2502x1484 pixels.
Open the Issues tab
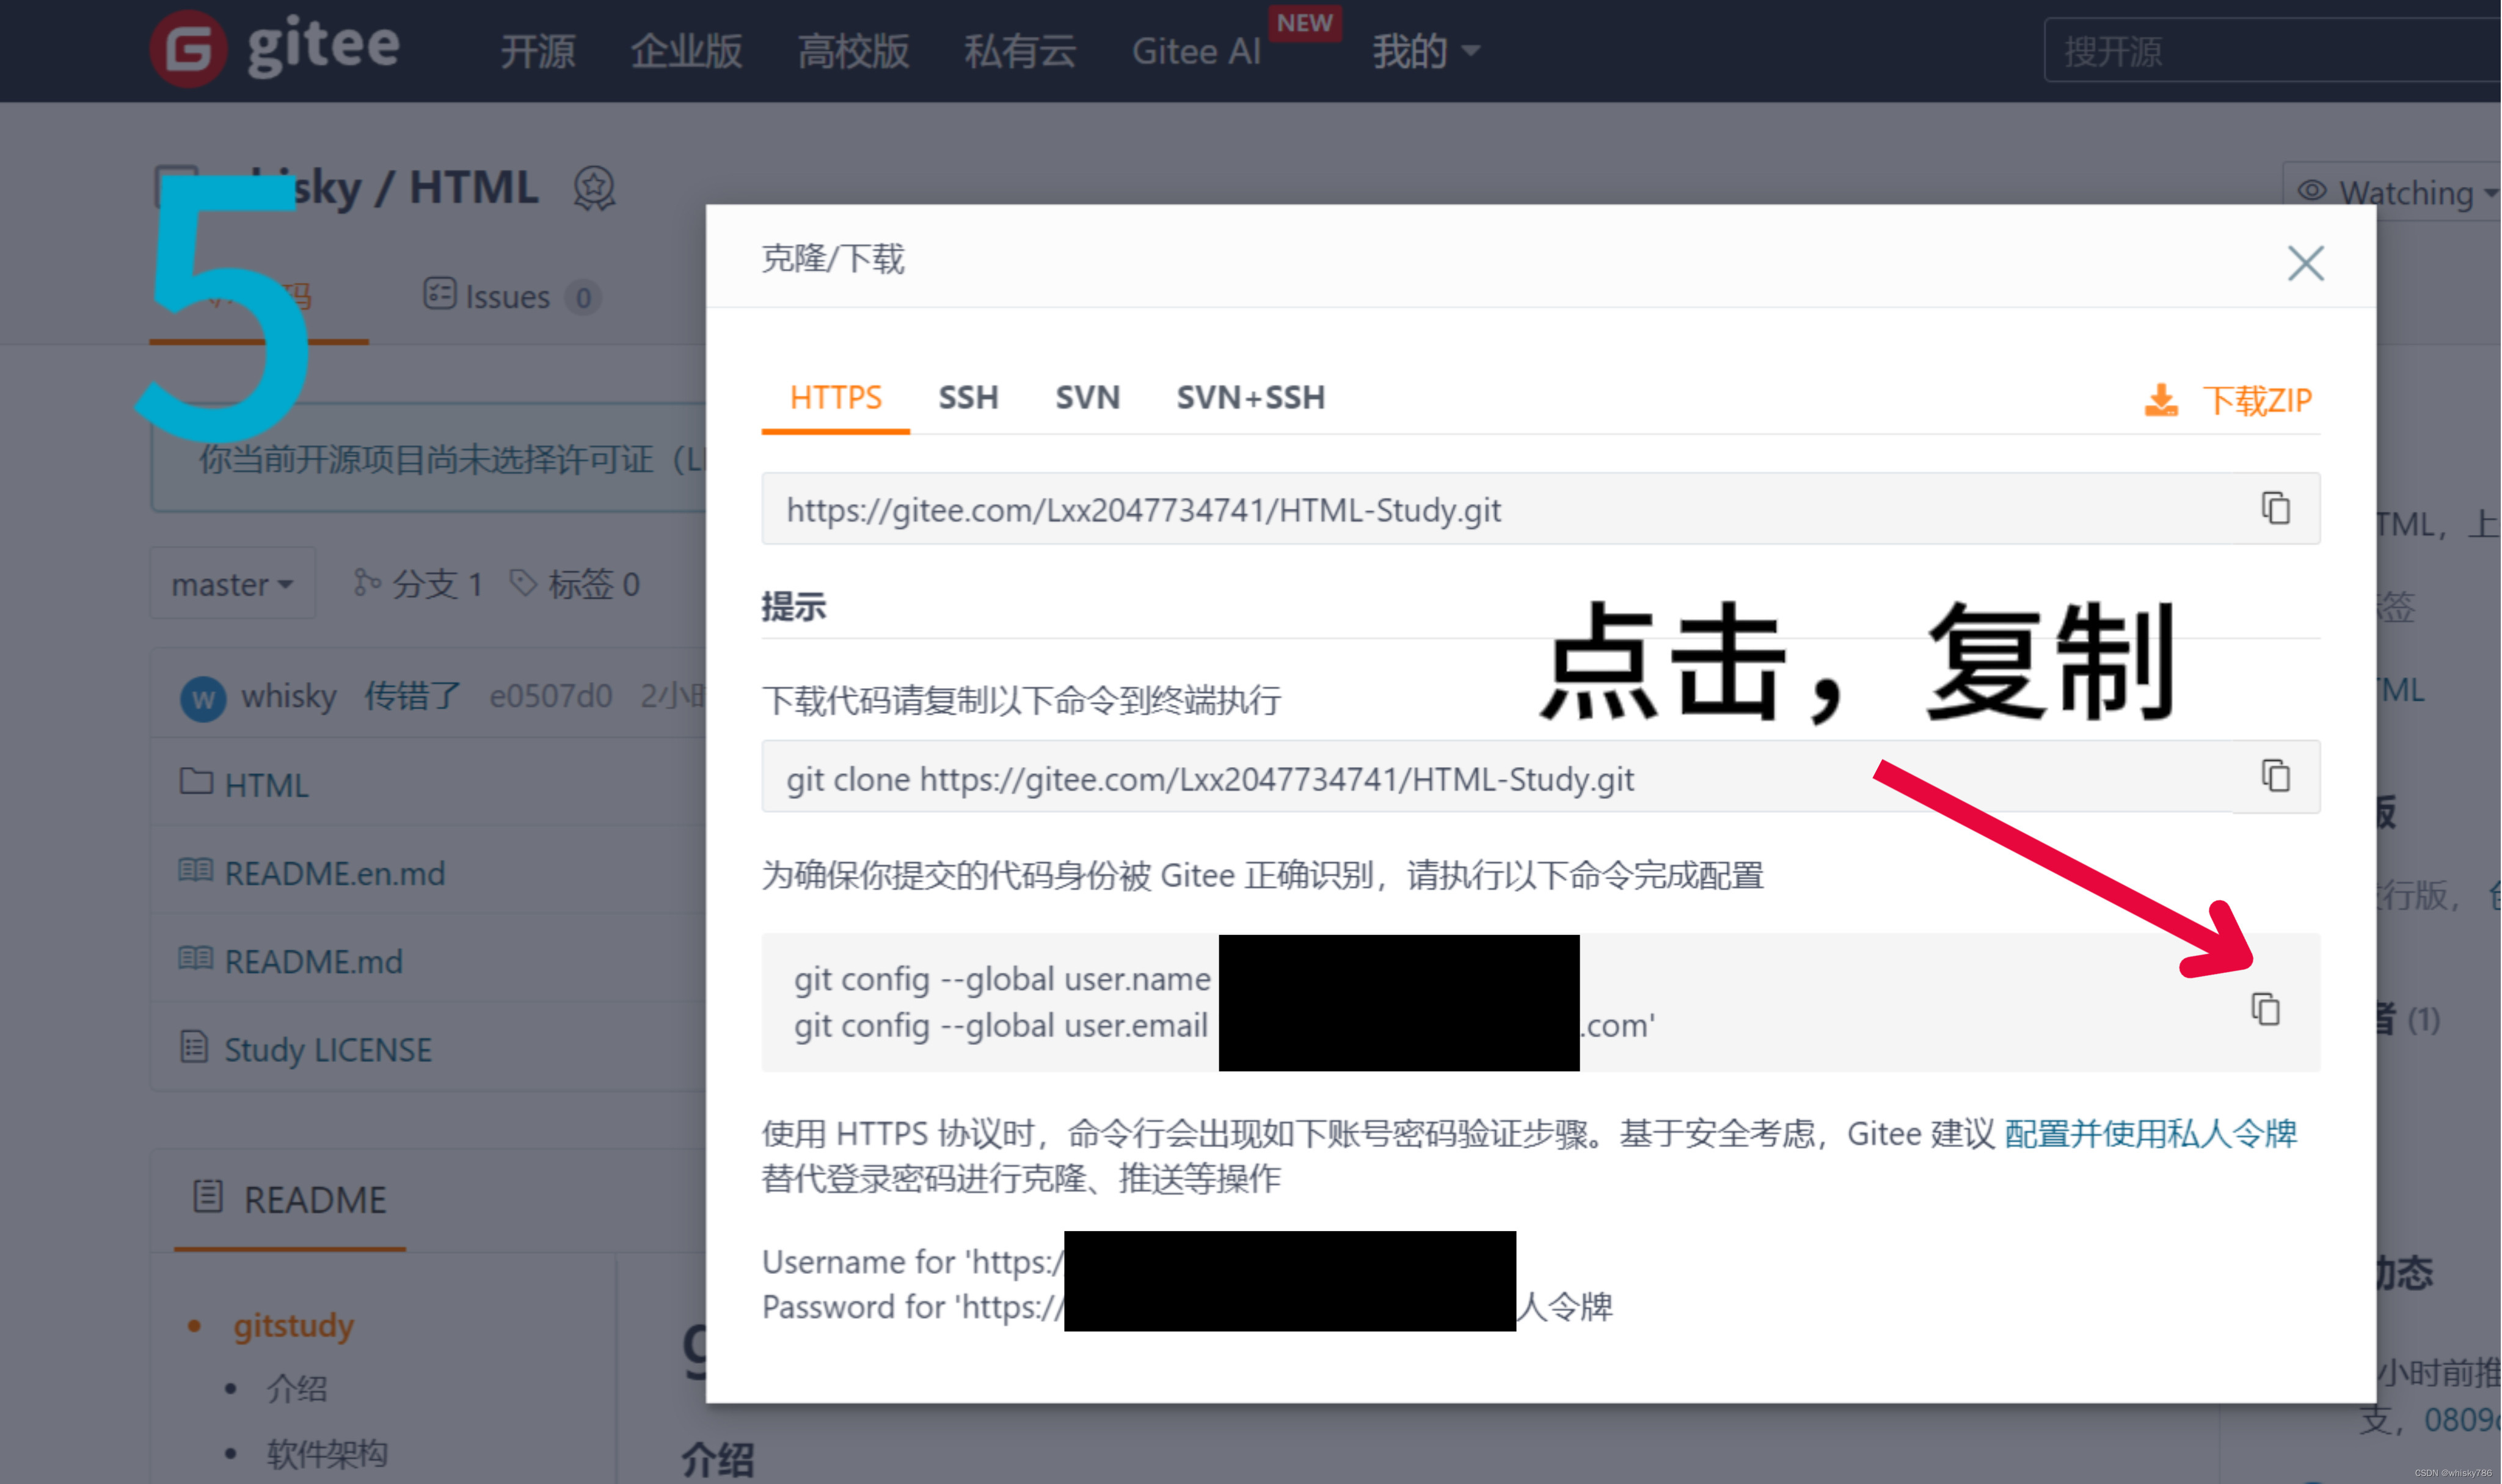coord(508,297)
